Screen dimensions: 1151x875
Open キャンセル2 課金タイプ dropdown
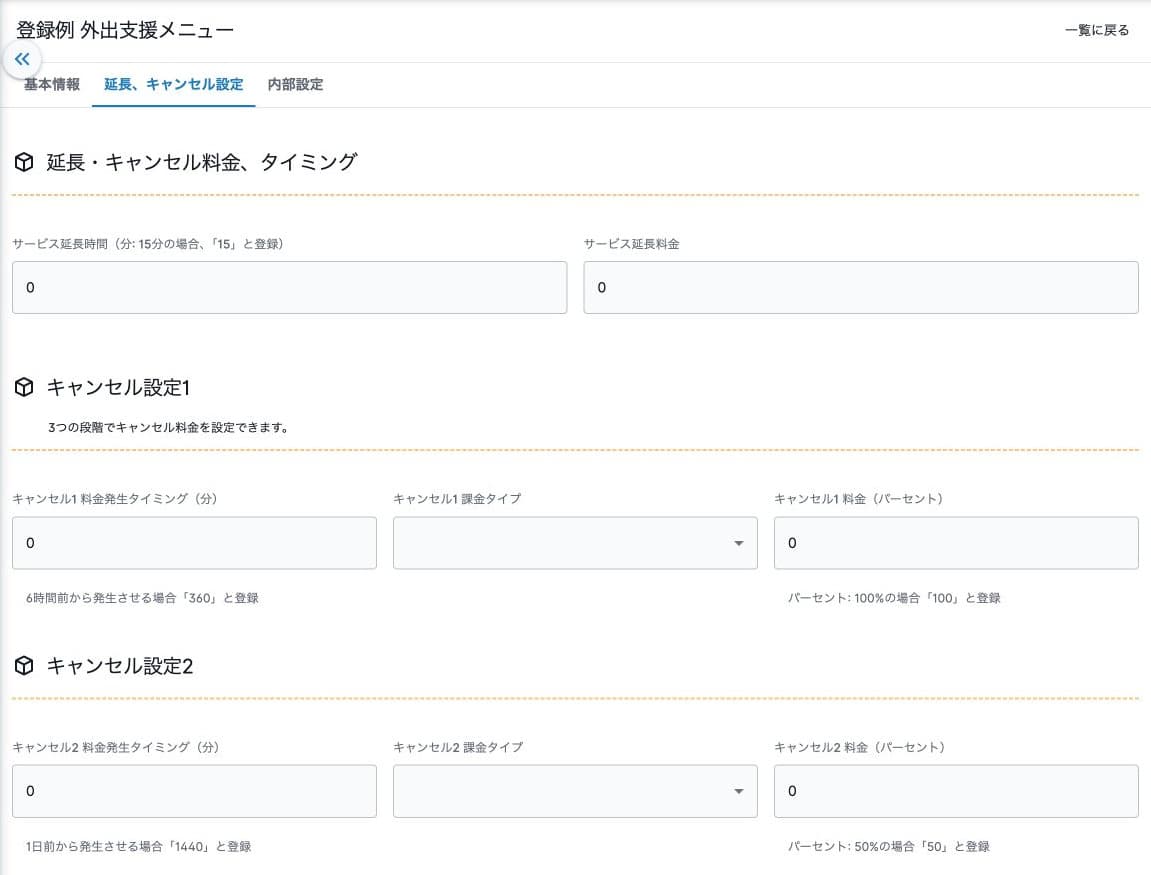(576, 791)
